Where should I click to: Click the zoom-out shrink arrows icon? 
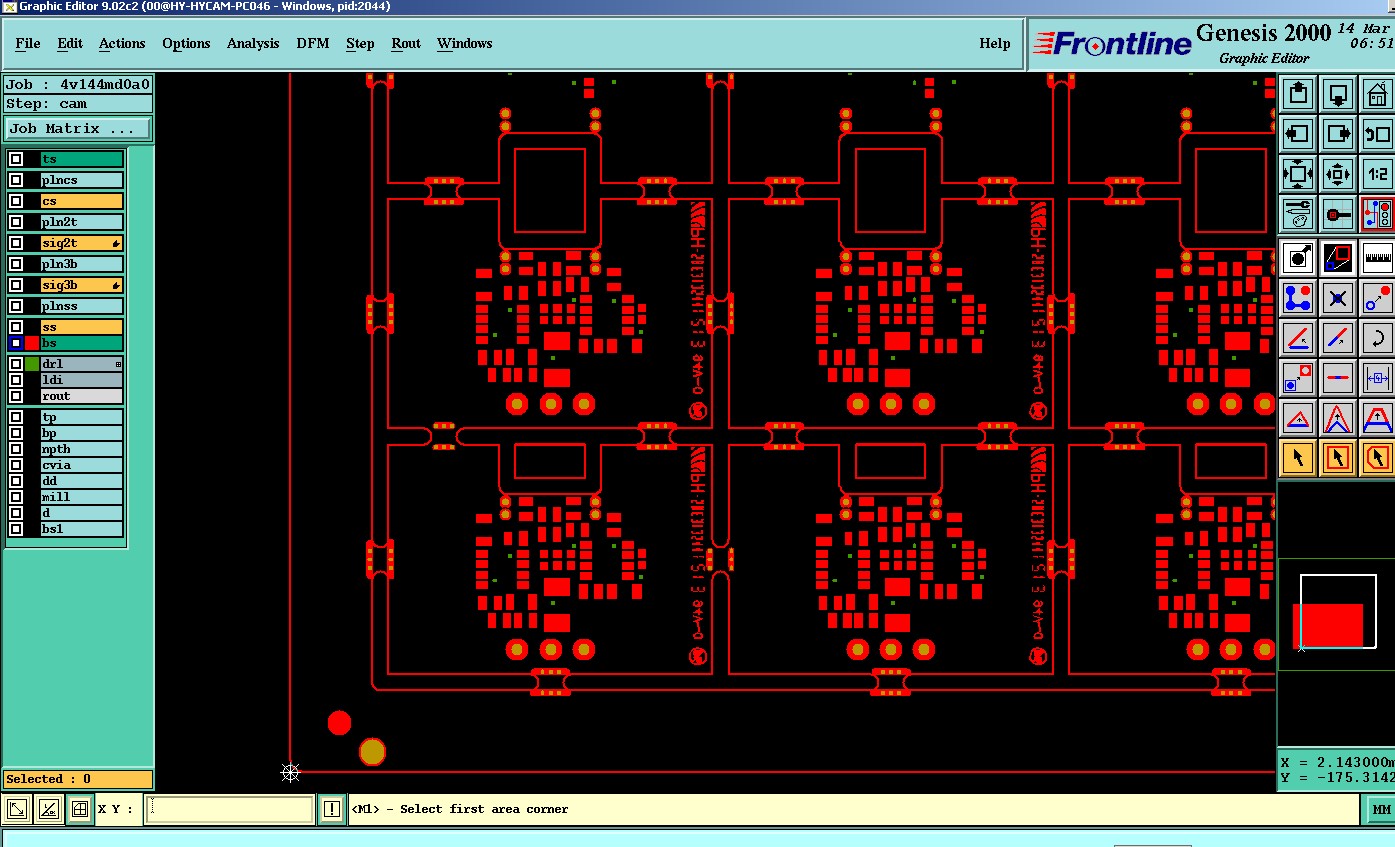tap(1338, 174)
